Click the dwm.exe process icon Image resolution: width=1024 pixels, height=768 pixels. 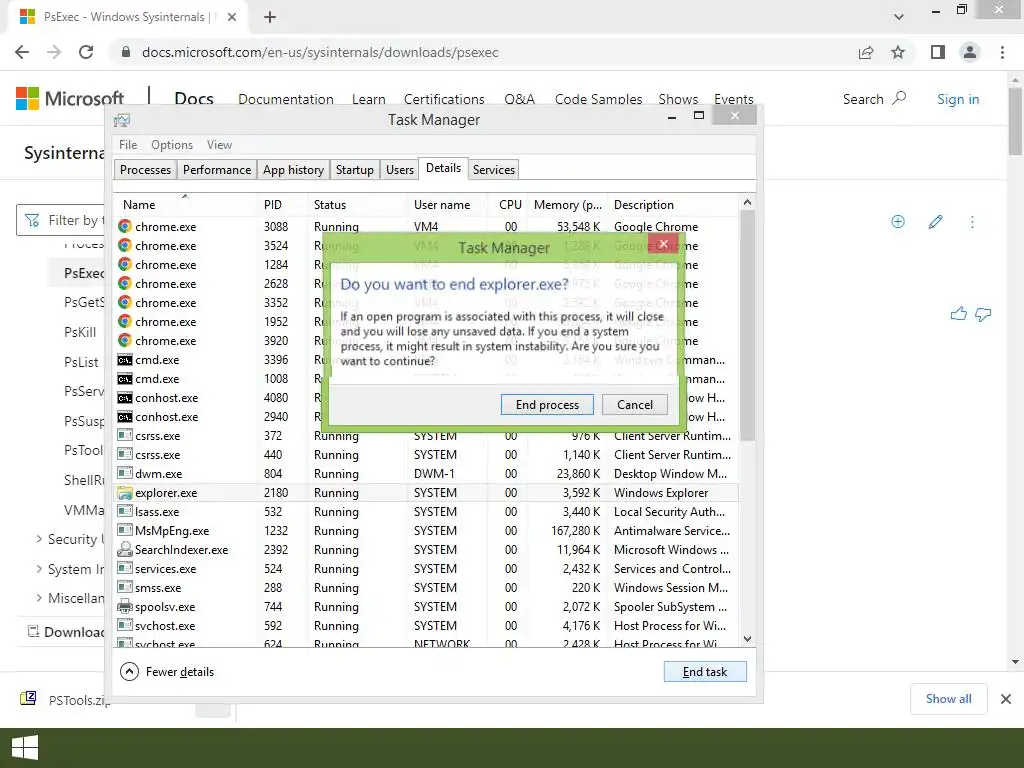point(125,473)
